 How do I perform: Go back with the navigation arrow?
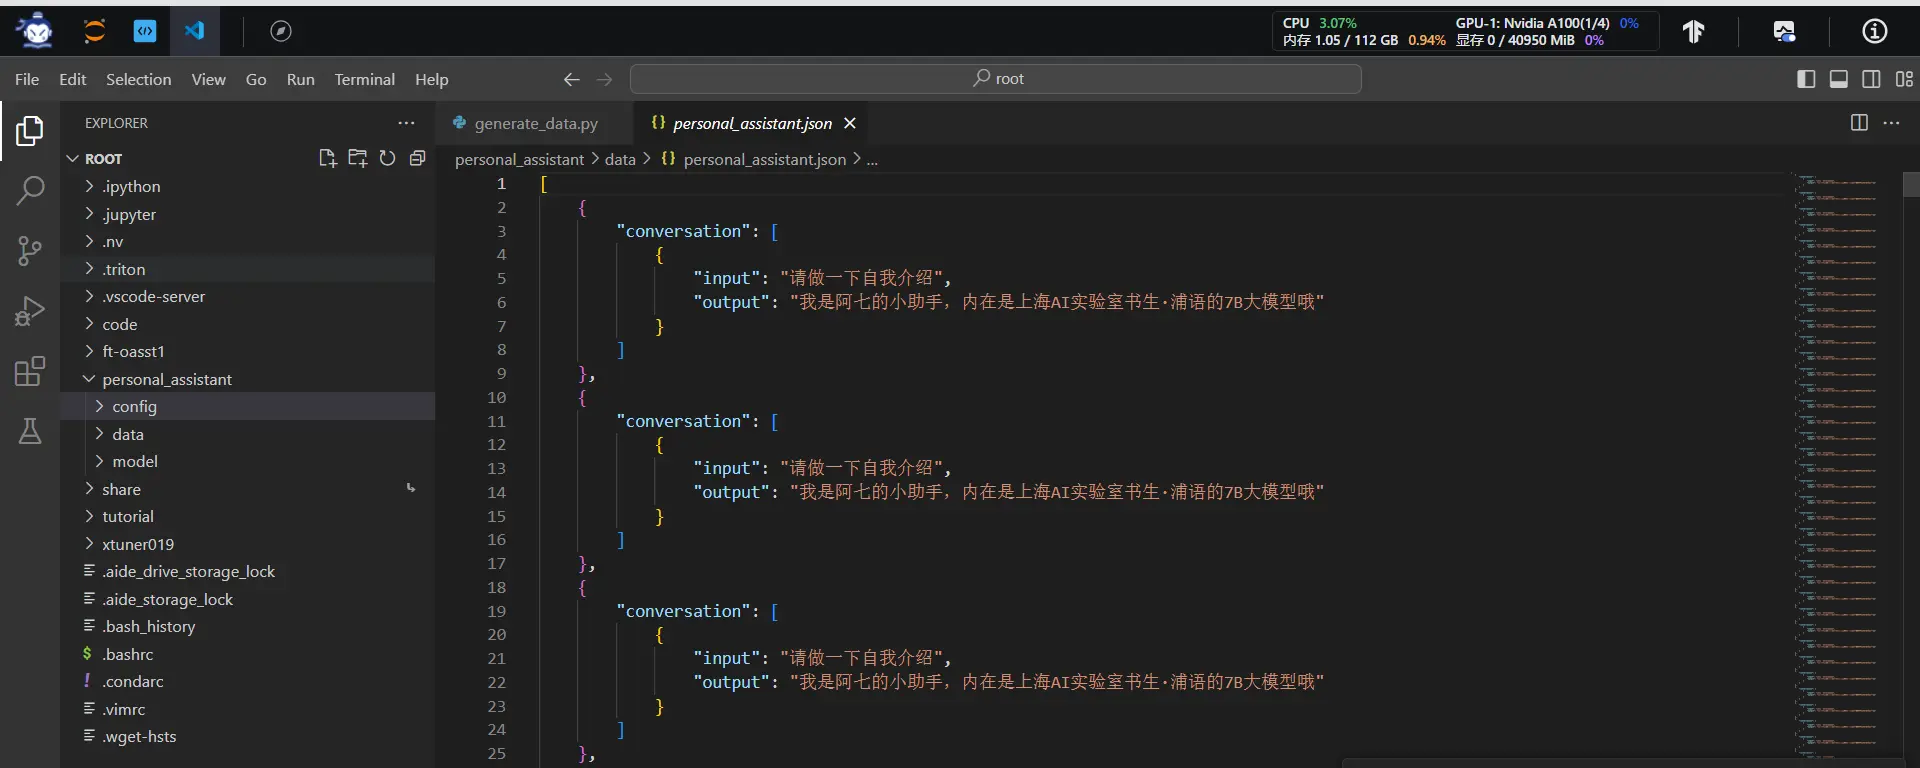pyautogui.click(x=571, y=79)
